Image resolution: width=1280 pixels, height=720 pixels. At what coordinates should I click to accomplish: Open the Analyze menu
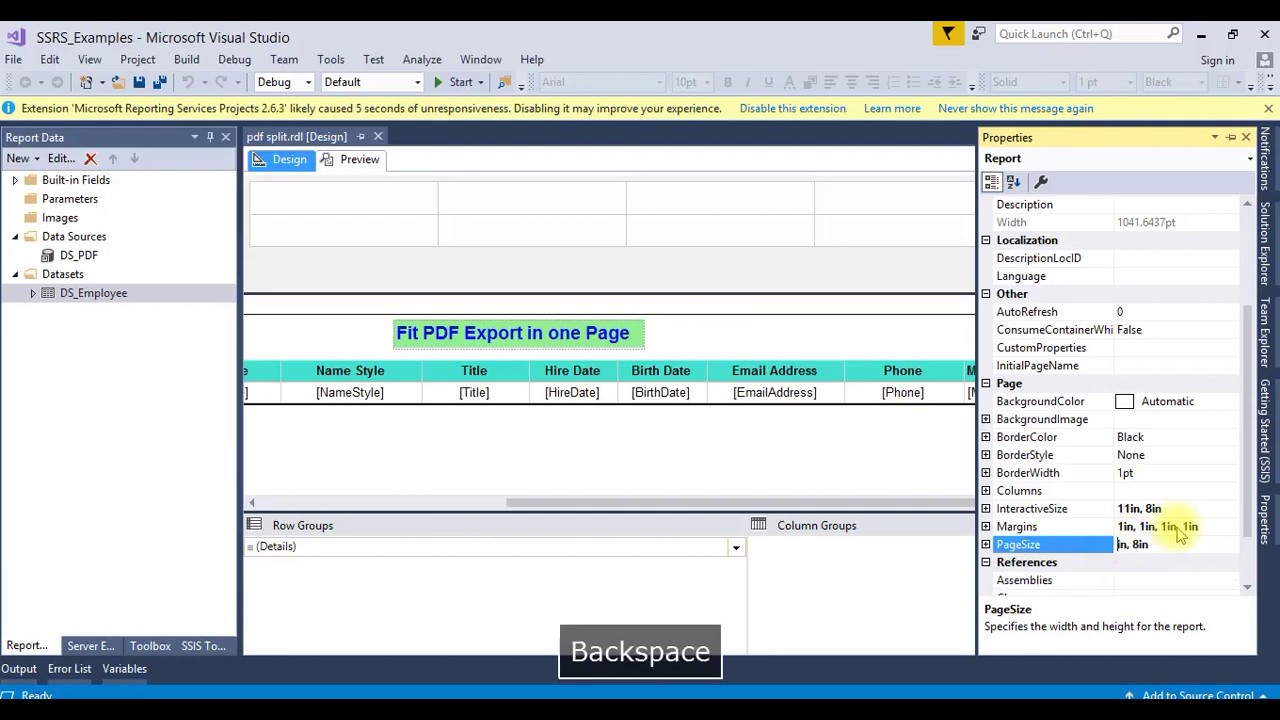(422, 60)
